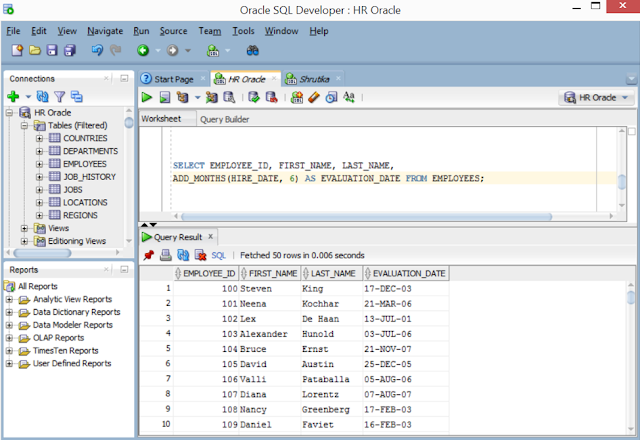Collapse the Tables (Filtered) node
The image size is (640, 440).
click(24, 125)
